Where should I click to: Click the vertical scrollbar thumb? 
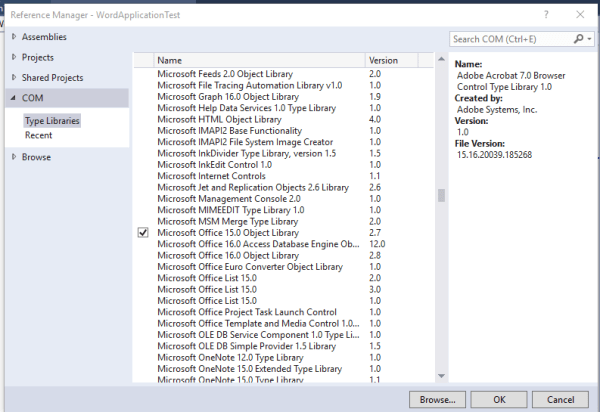(x=441, y=195)
